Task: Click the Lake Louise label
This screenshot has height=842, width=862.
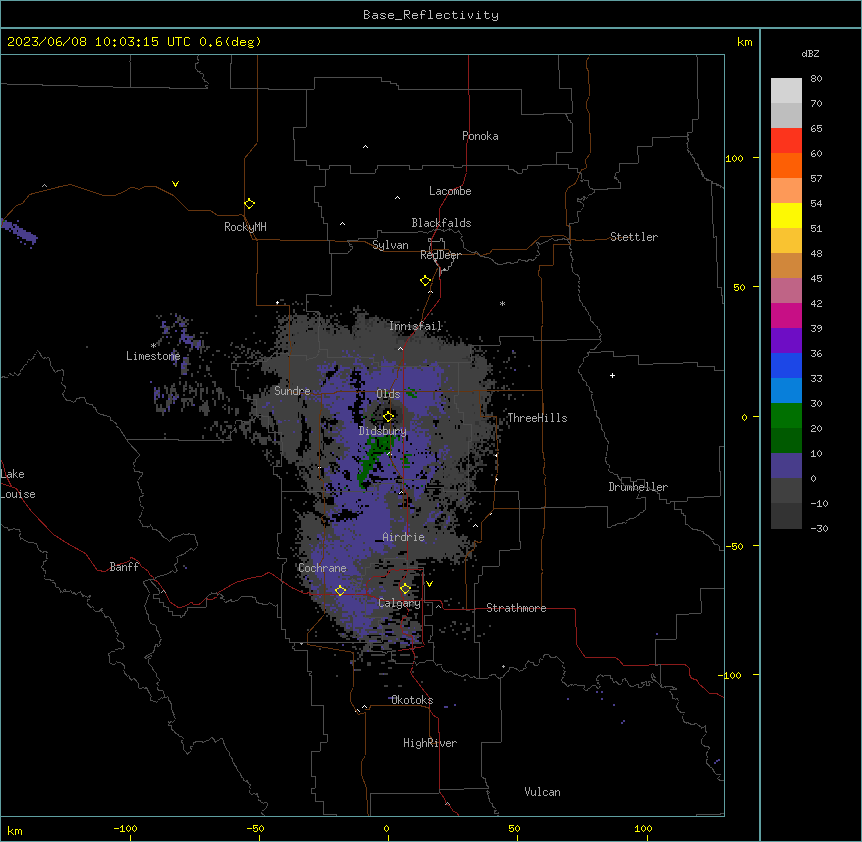Action: tap(18, 484)
